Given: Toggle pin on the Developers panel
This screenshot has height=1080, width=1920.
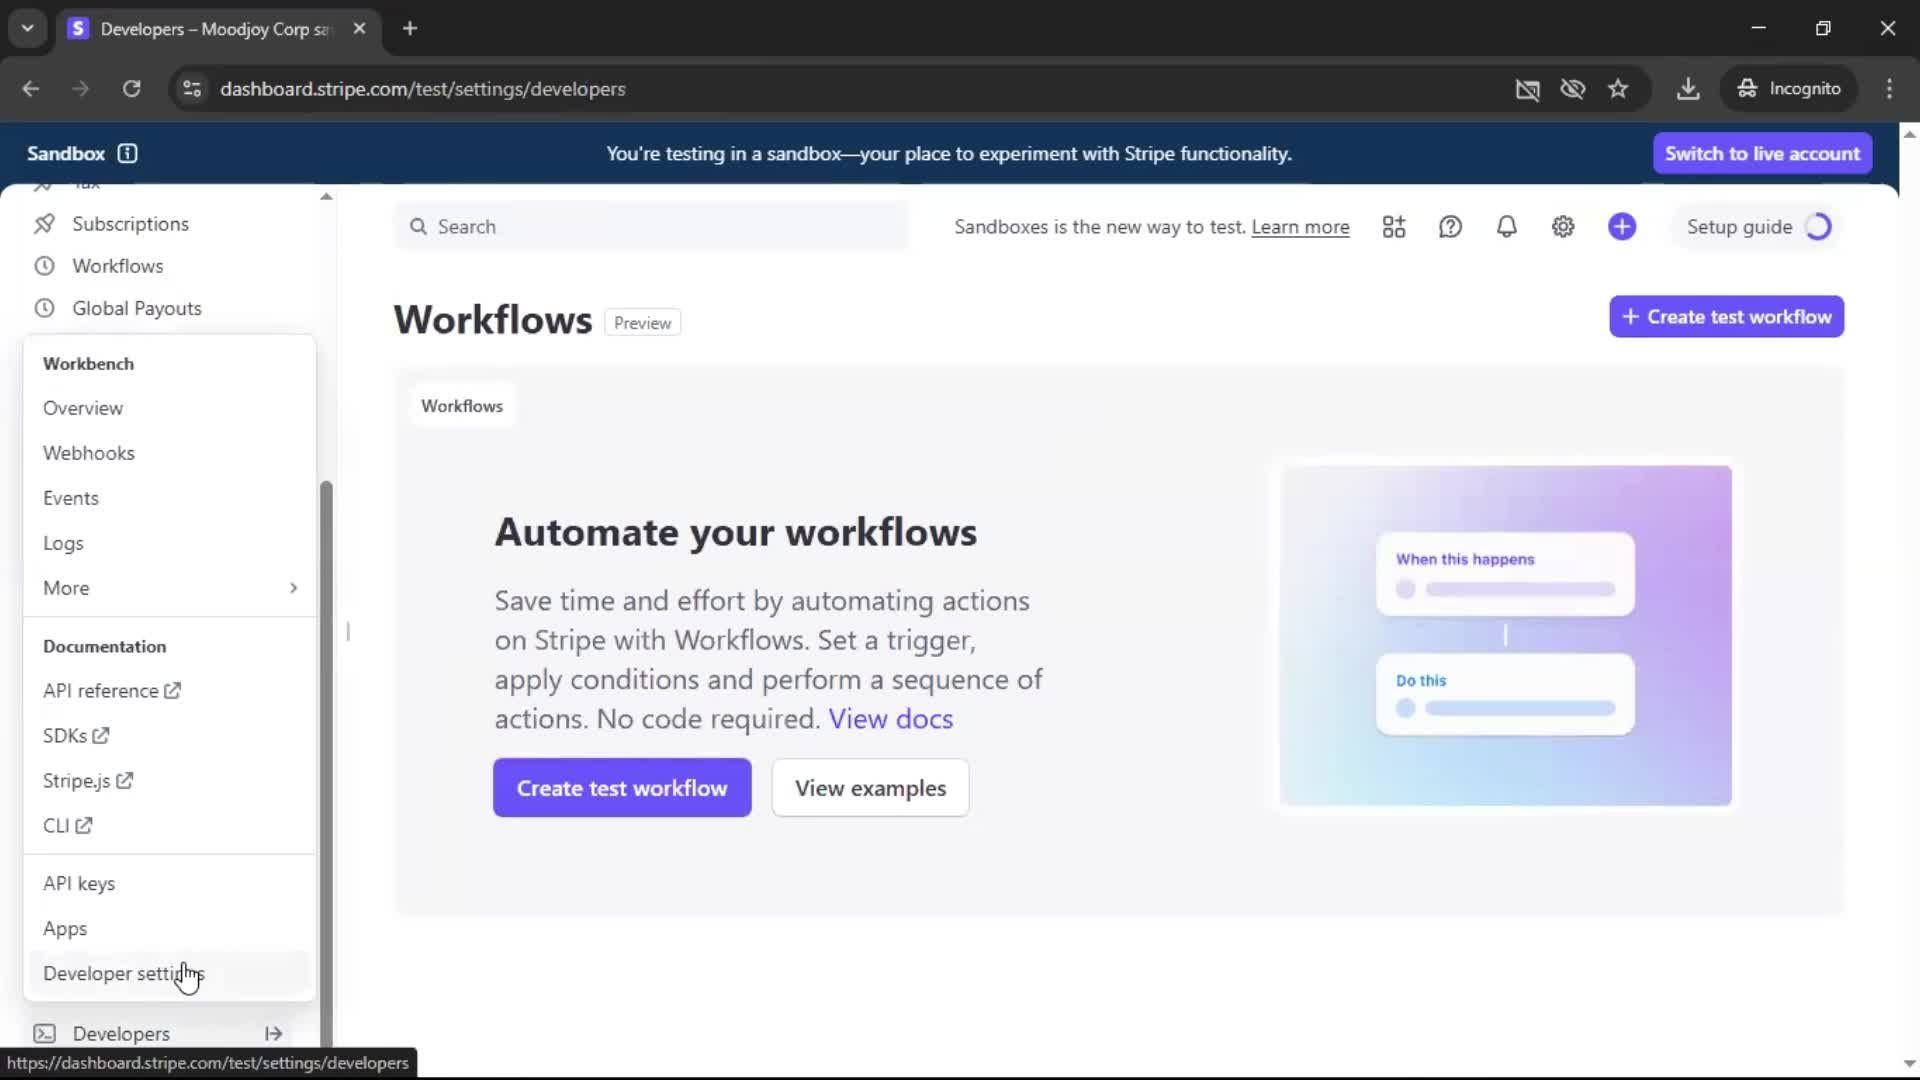Looking at the screenshot, I should click(273, 1033).
